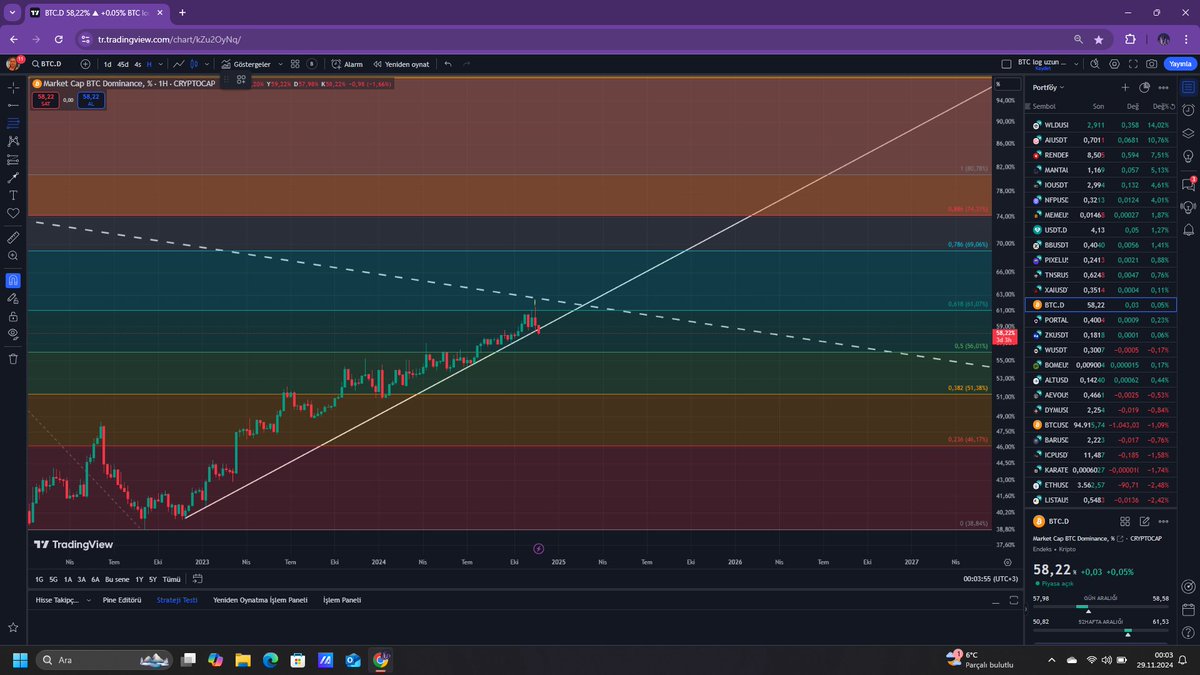This screenshot has height=675, width=1200.
Task: Click the purple lightning event marker
Action: [x=538, y=548]
